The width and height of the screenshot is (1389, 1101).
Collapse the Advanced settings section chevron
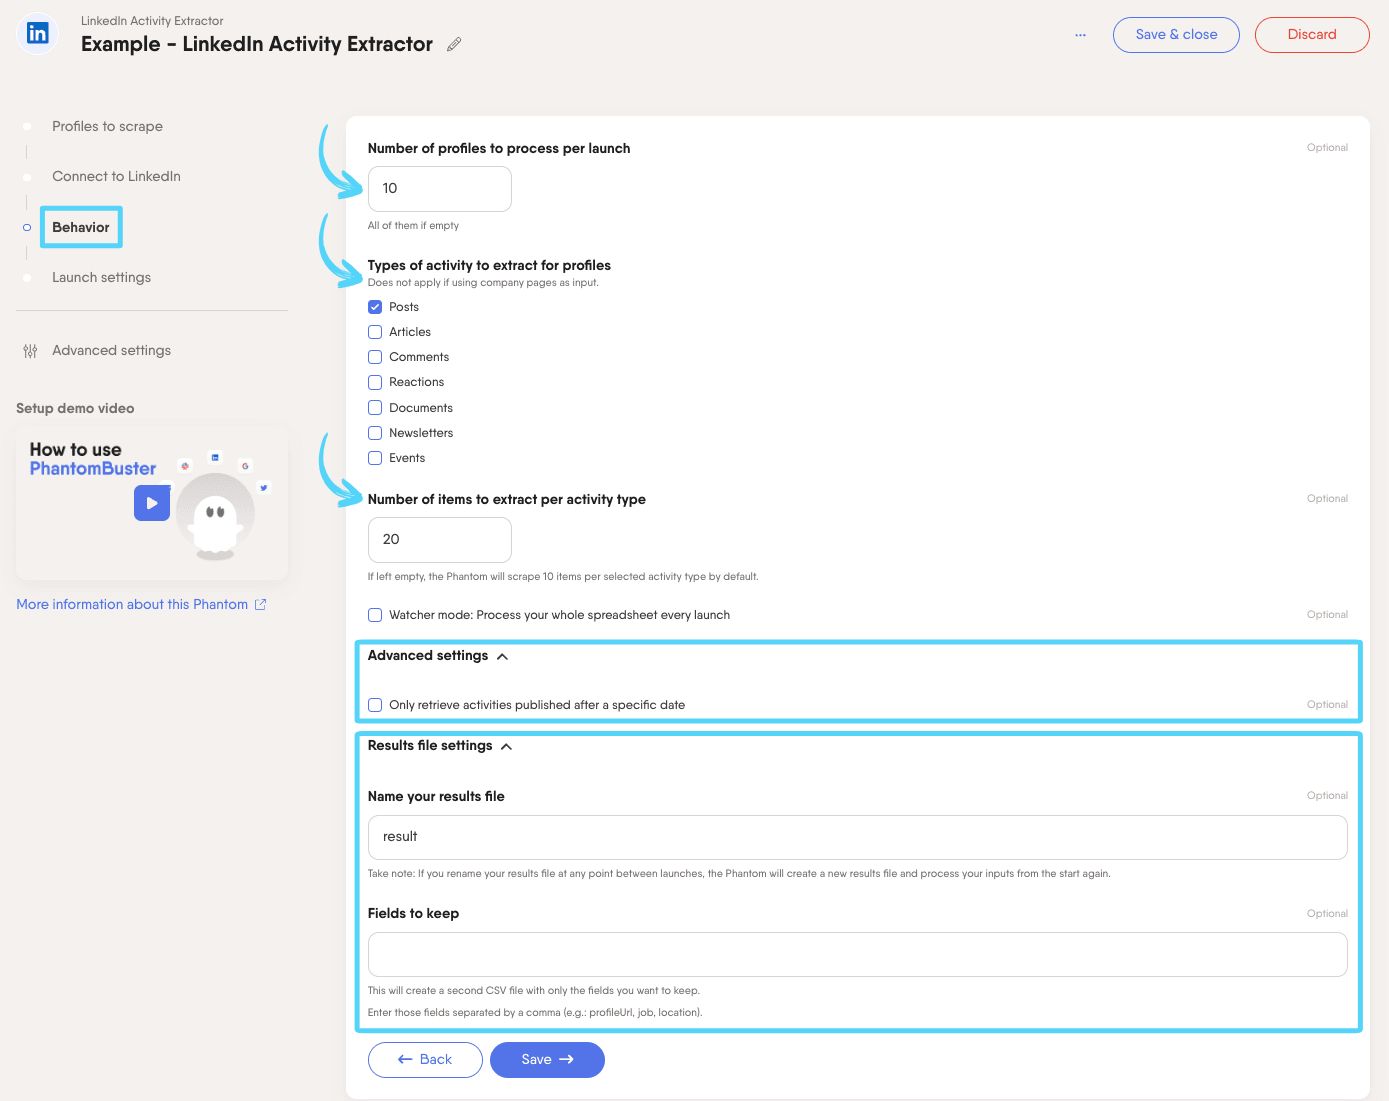click(x=502, y=656)
